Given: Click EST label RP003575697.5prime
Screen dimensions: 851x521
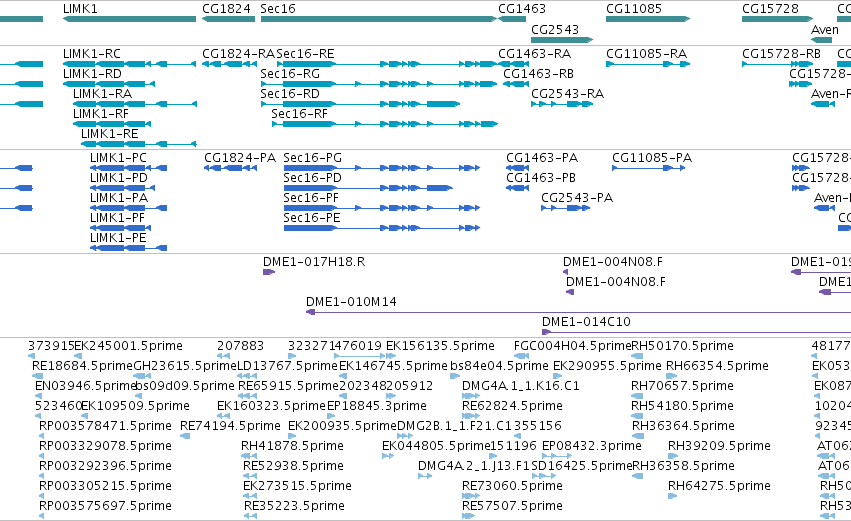Looking at the screenshot, I should tap(105, 506).
